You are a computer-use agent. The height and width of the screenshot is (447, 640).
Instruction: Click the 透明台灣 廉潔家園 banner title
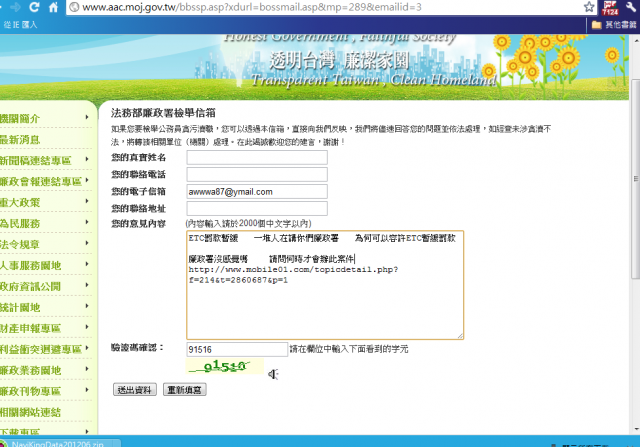point(339,61)
